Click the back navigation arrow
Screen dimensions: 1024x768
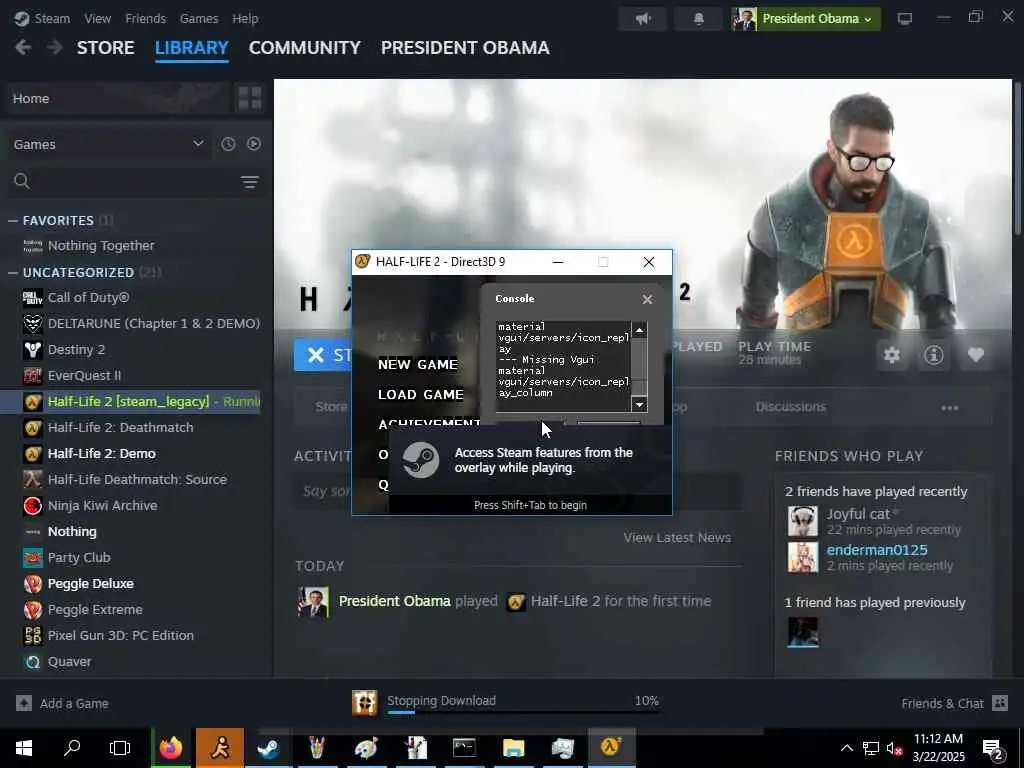[23, 47]
